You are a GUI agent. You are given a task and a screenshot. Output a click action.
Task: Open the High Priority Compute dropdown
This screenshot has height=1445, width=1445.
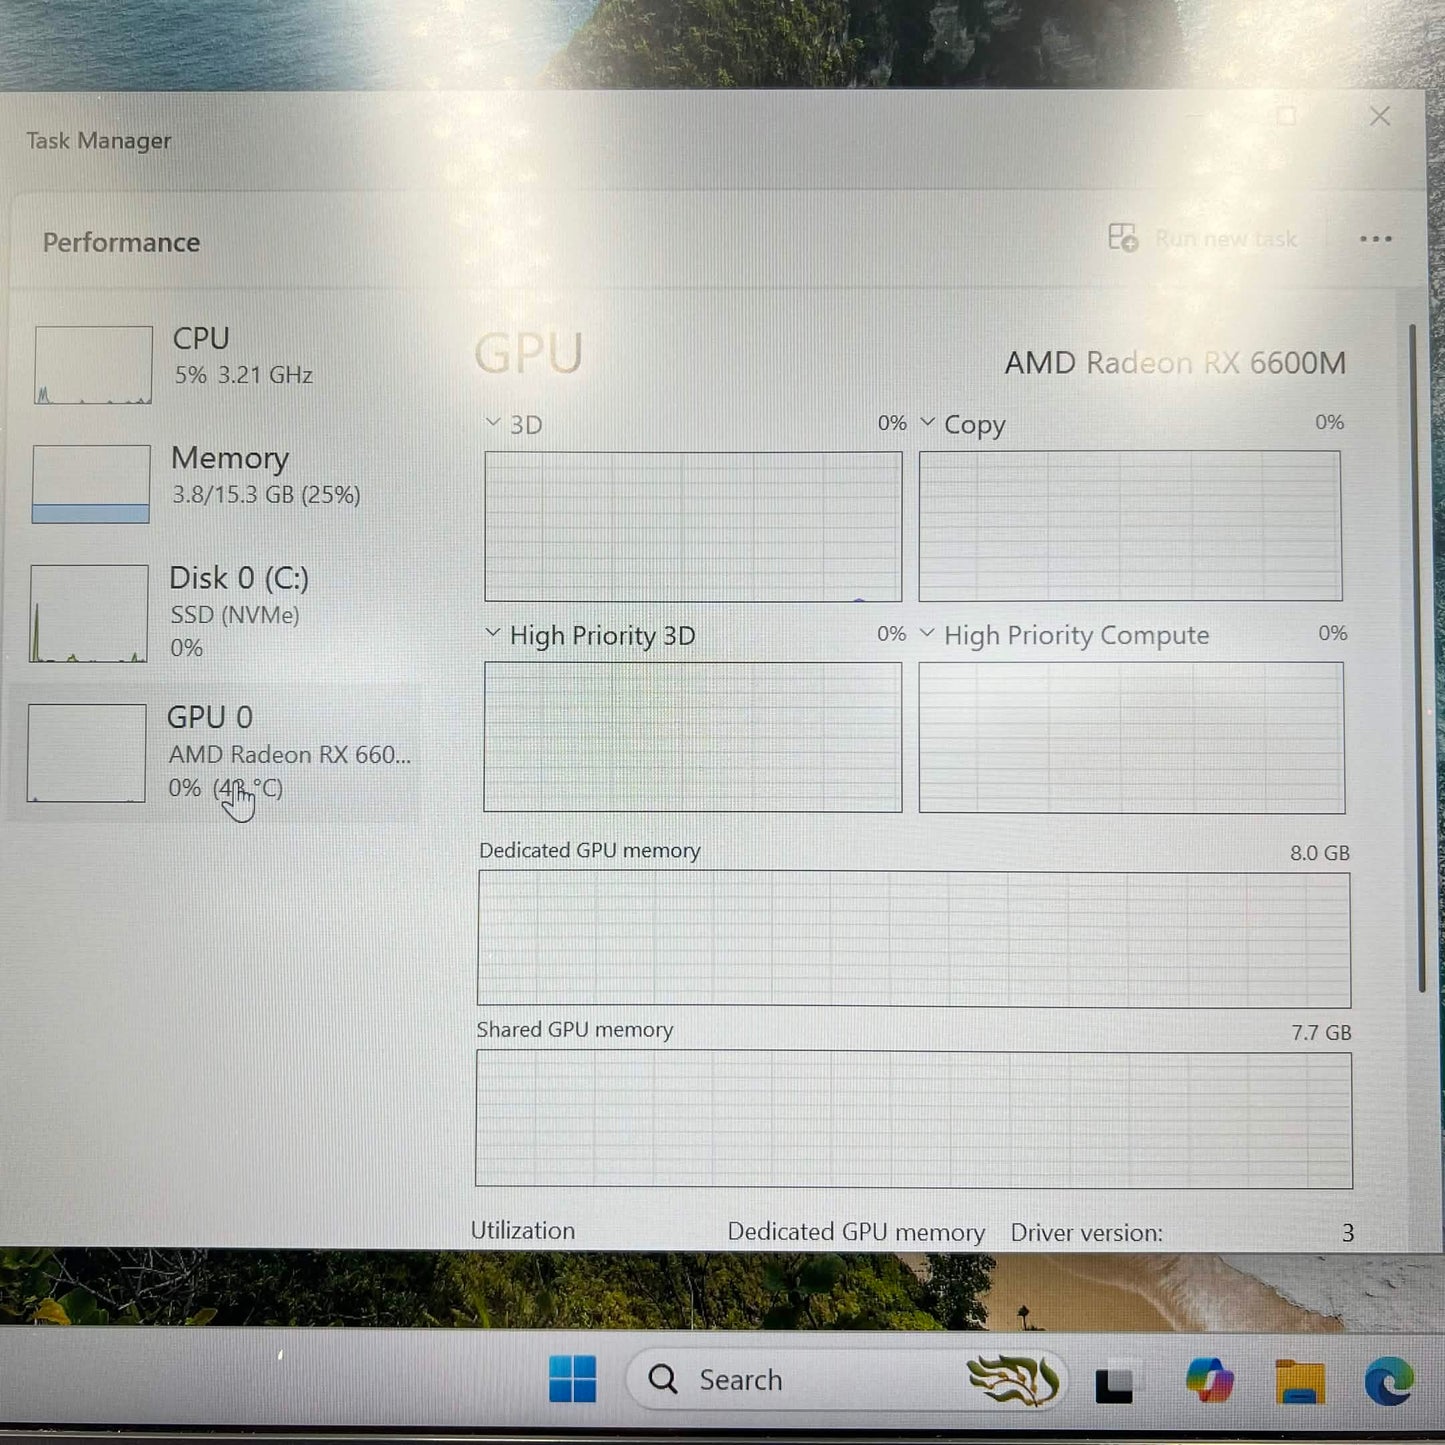click(927, 633)
